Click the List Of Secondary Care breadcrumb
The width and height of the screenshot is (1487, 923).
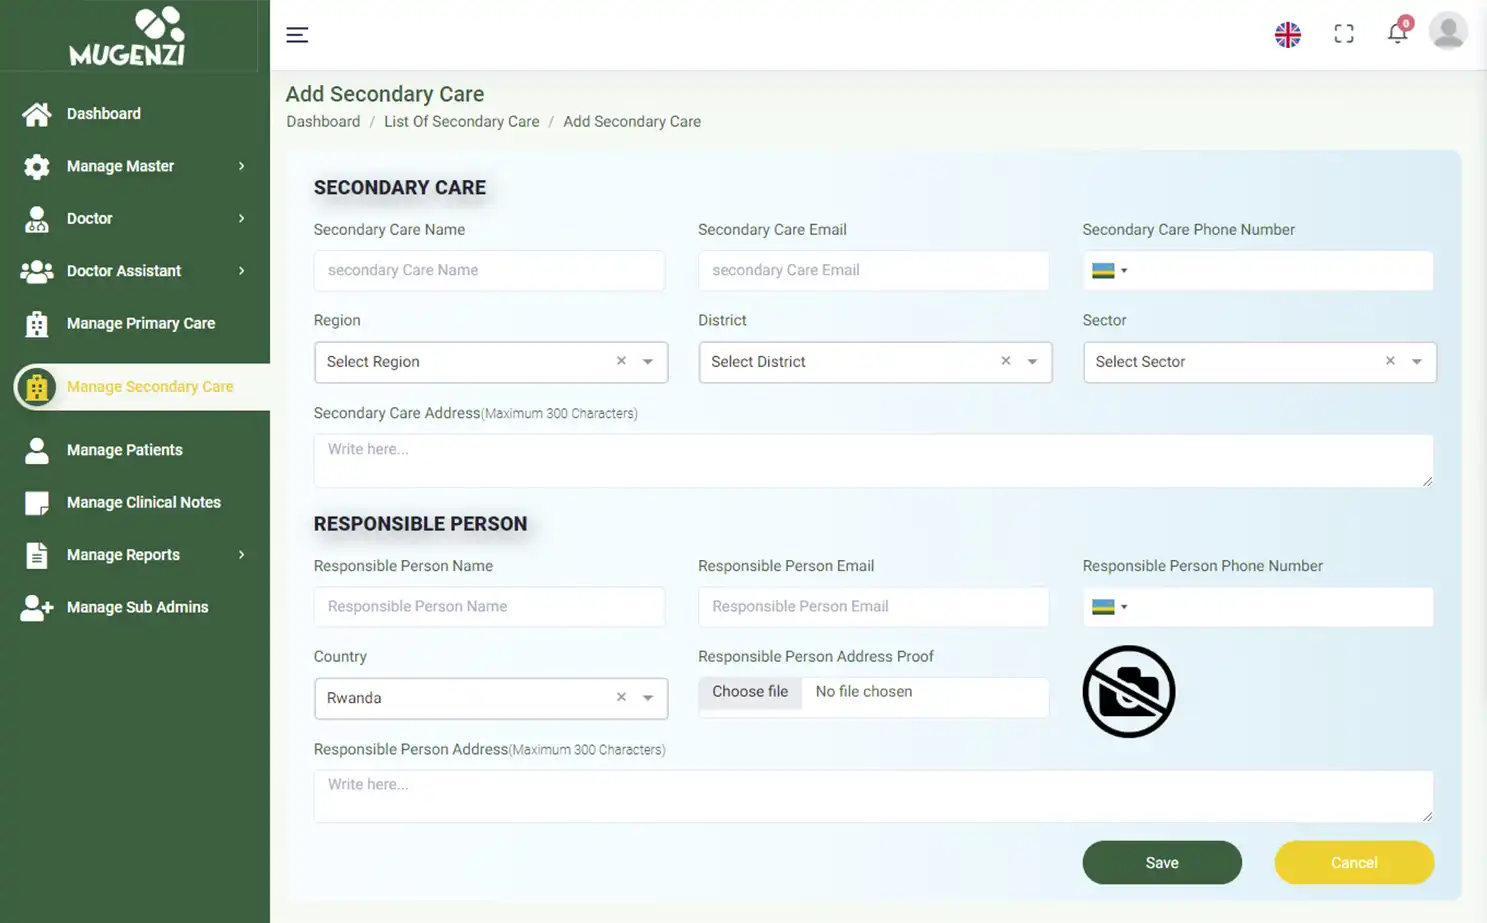click(x=461, y=121)
